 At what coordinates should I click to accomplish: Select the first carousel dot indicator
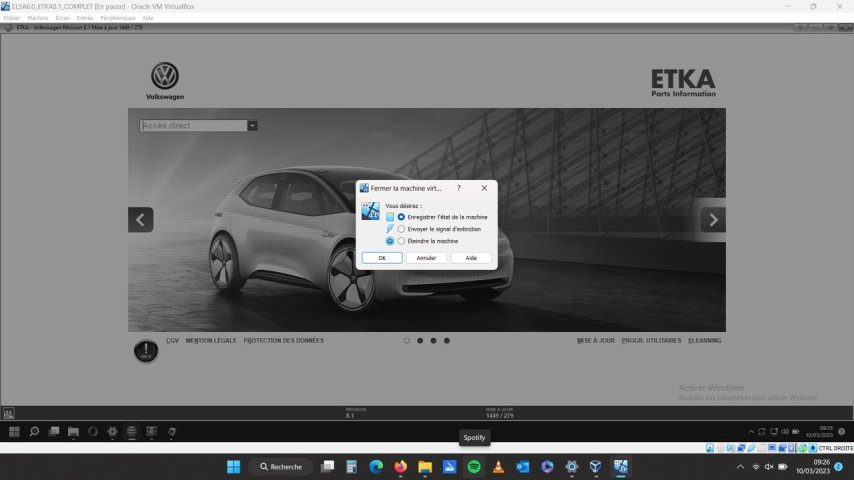pyautogui.click(x=407, y=341)
